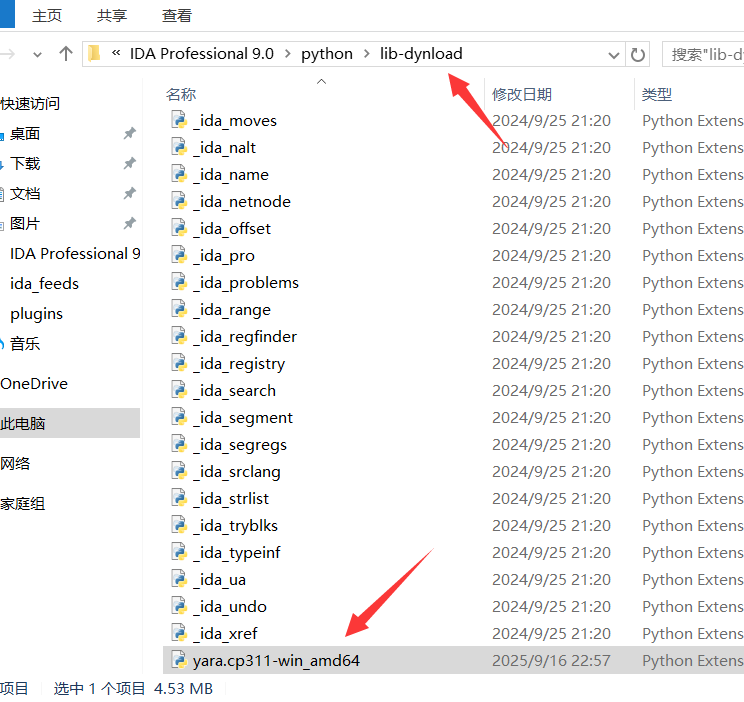This screenshot has height=702, width=744.
Task: Click the _ida_moves file icon
Action: 179,120
